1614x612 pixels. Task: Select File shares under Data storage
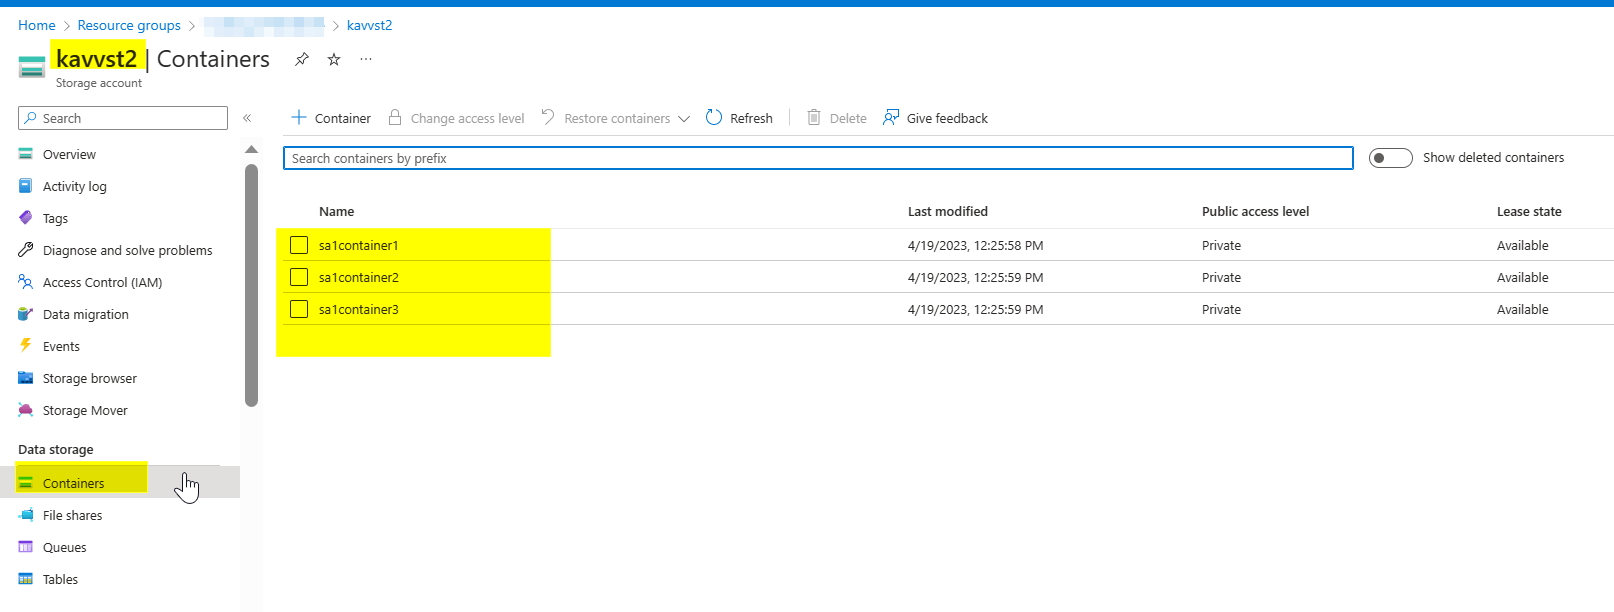click(73, 515)
